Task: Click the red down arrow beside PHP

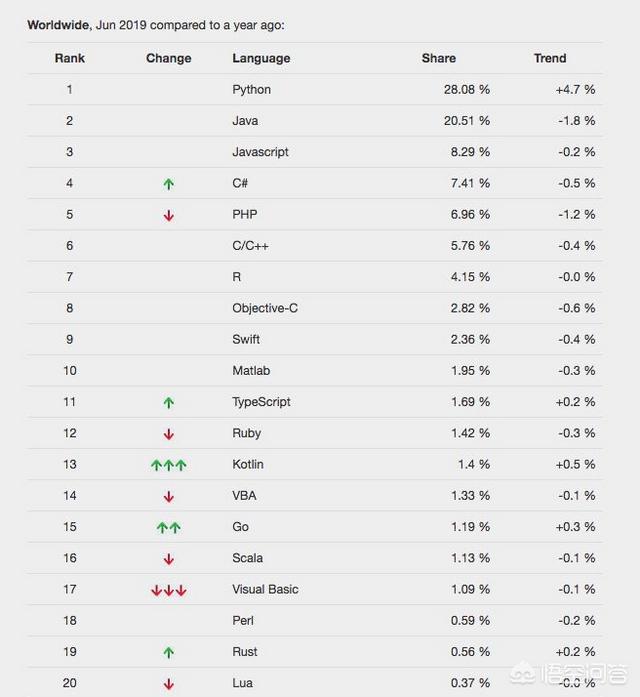Action: point(168,216)
